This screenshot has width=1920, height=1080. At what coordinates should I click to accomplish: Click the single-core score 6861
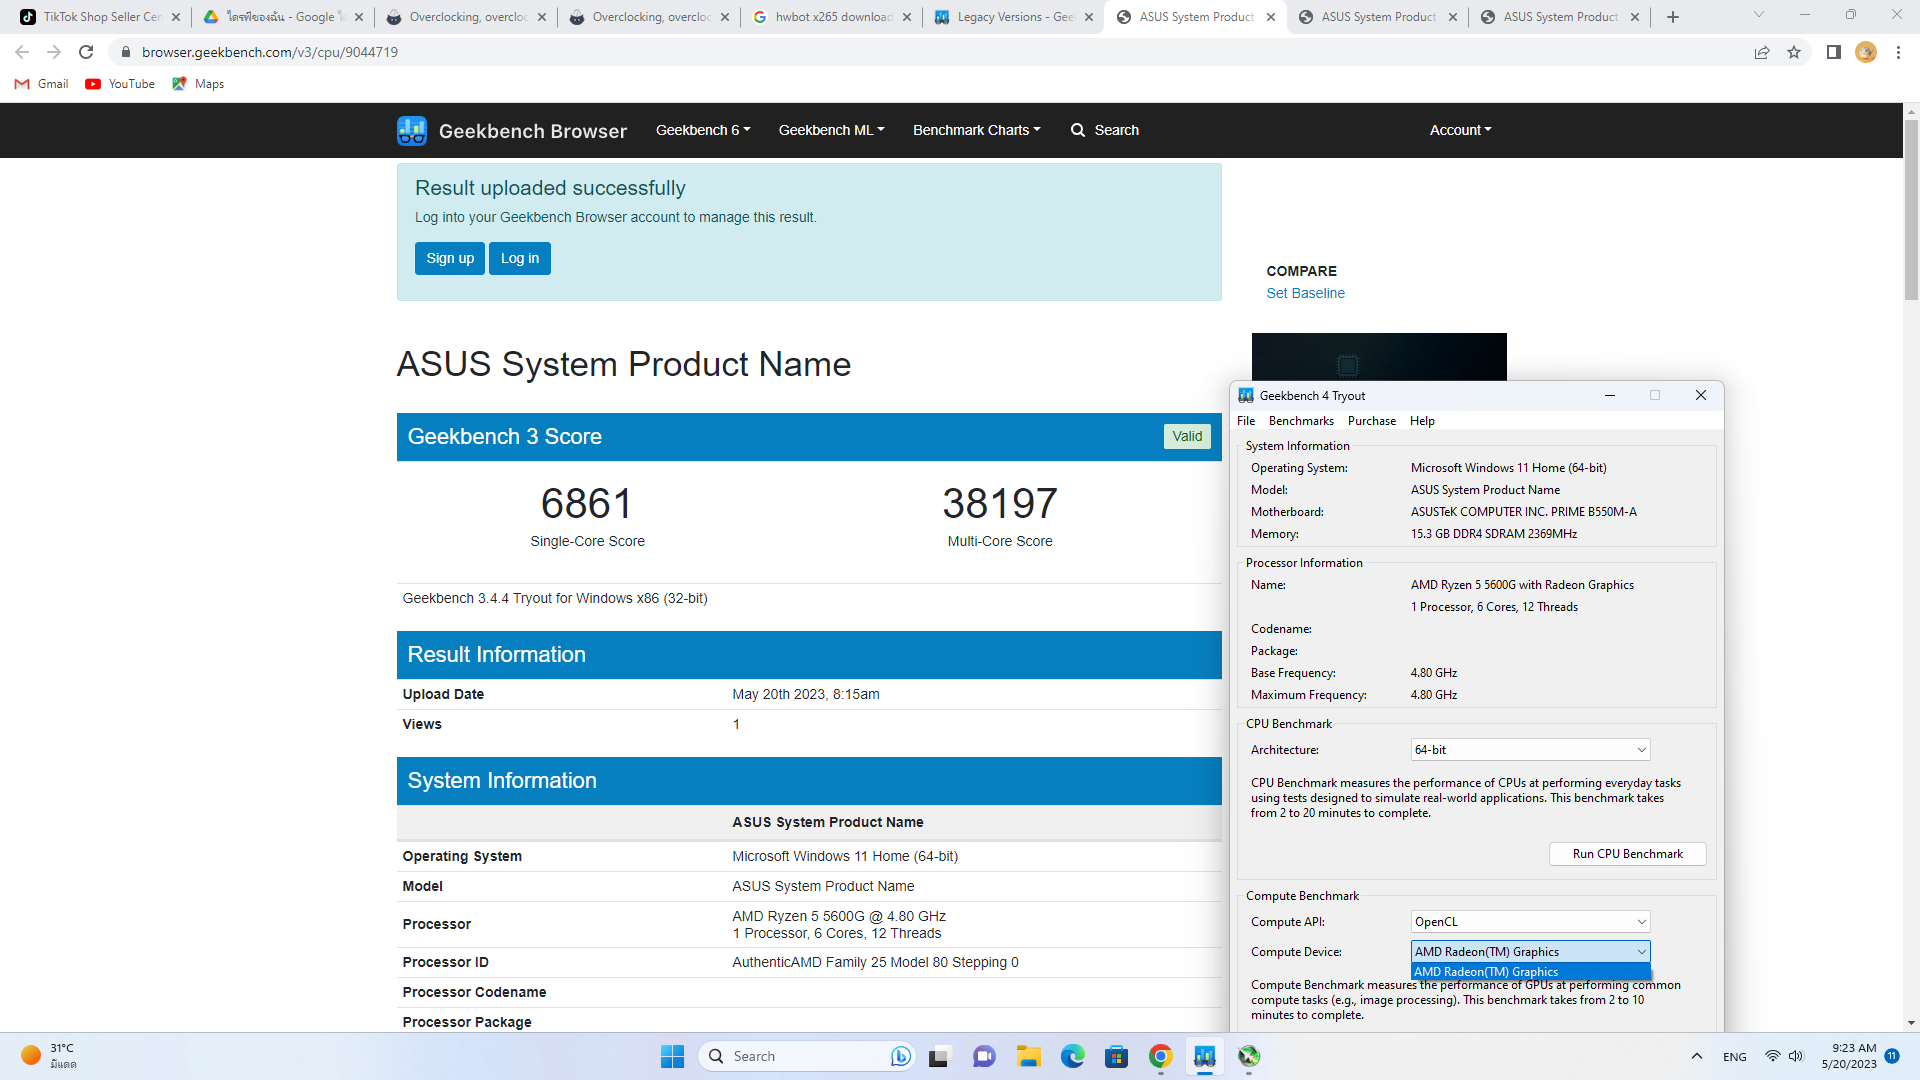587,503
